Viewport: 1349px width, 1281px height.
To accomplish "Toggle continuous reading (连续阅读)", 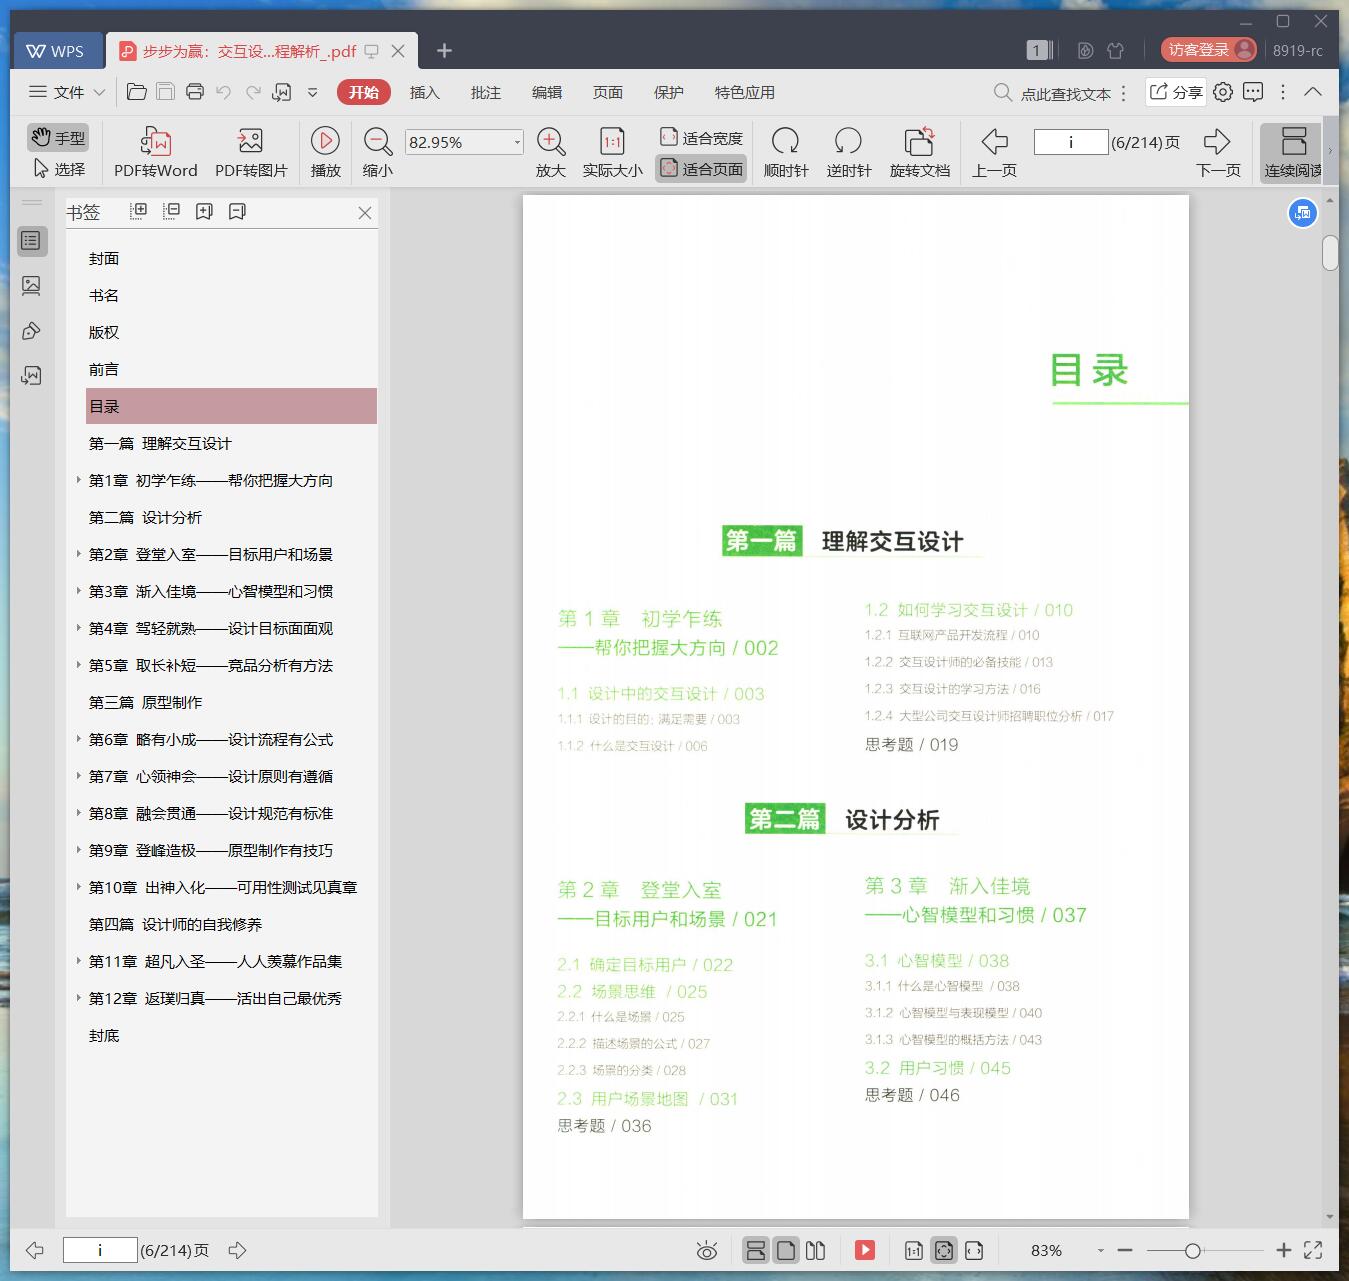I will tap(1293, 152).
